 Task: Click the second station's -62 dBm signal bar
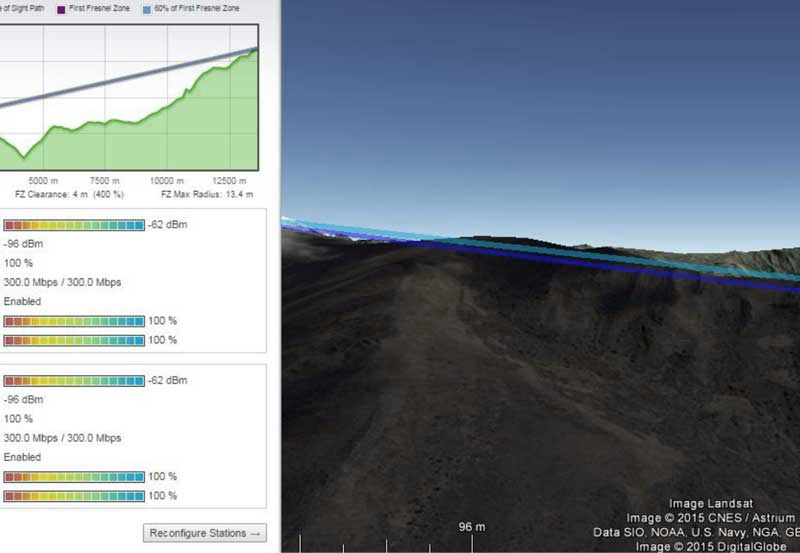74,381
